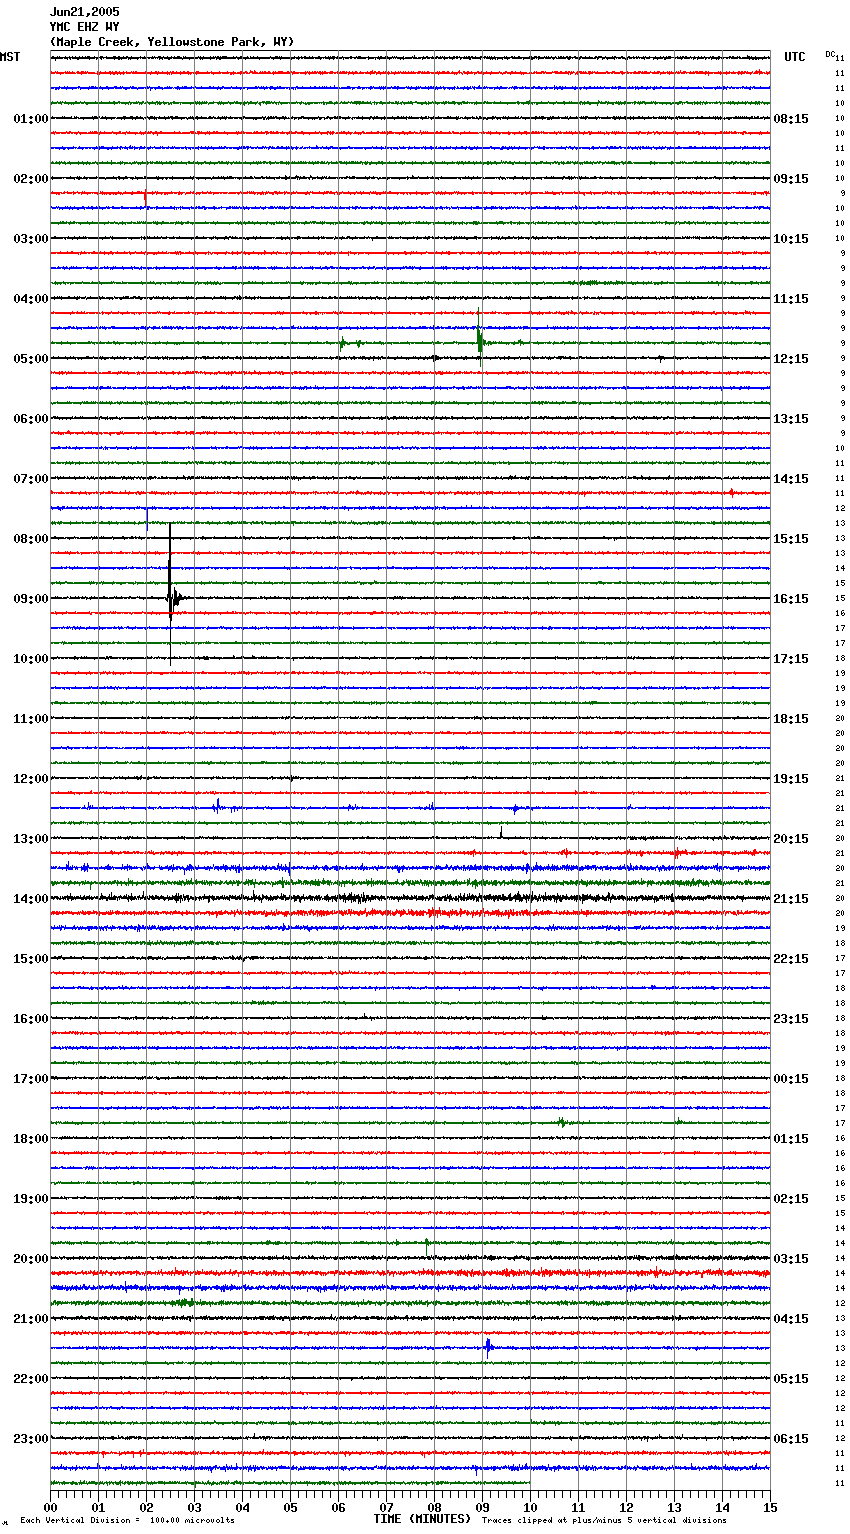Select the 14:00 MST time label
Viewport: 850px width, 1534px height.
pyautogui.click(x=31, y=899)
